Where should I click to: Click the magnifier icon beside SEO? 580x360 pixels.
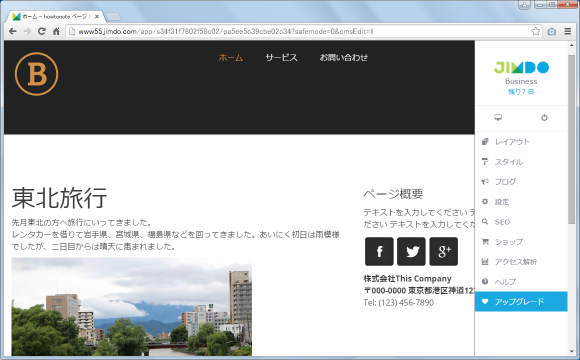(485, 222)
